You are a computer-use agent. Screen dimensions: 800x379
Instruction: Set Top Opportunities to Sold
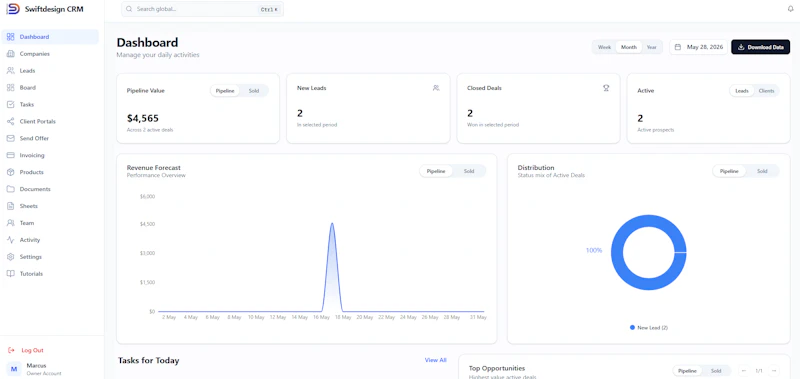716,371
